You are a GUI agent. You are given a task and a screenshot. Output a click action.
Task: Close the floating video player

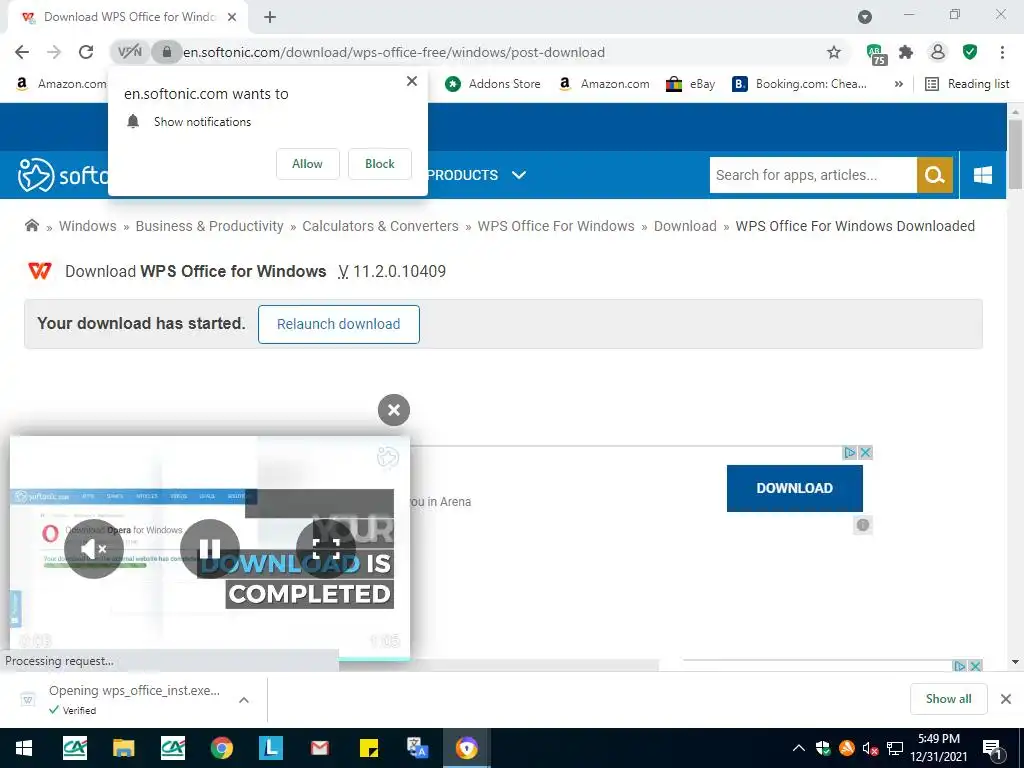click(394, 410)
